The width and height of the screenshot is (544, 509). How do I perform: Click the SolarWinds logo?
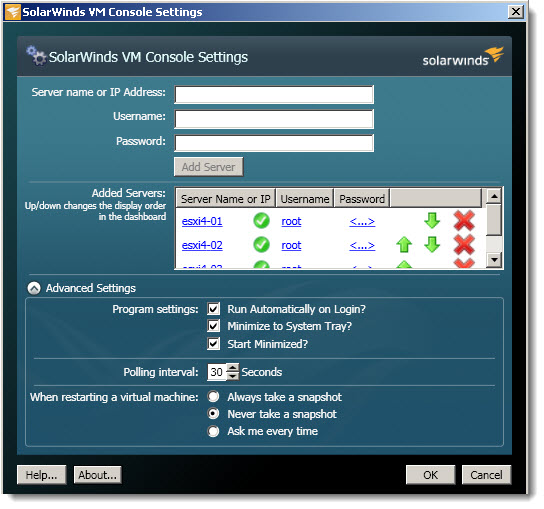pos(463,57)
